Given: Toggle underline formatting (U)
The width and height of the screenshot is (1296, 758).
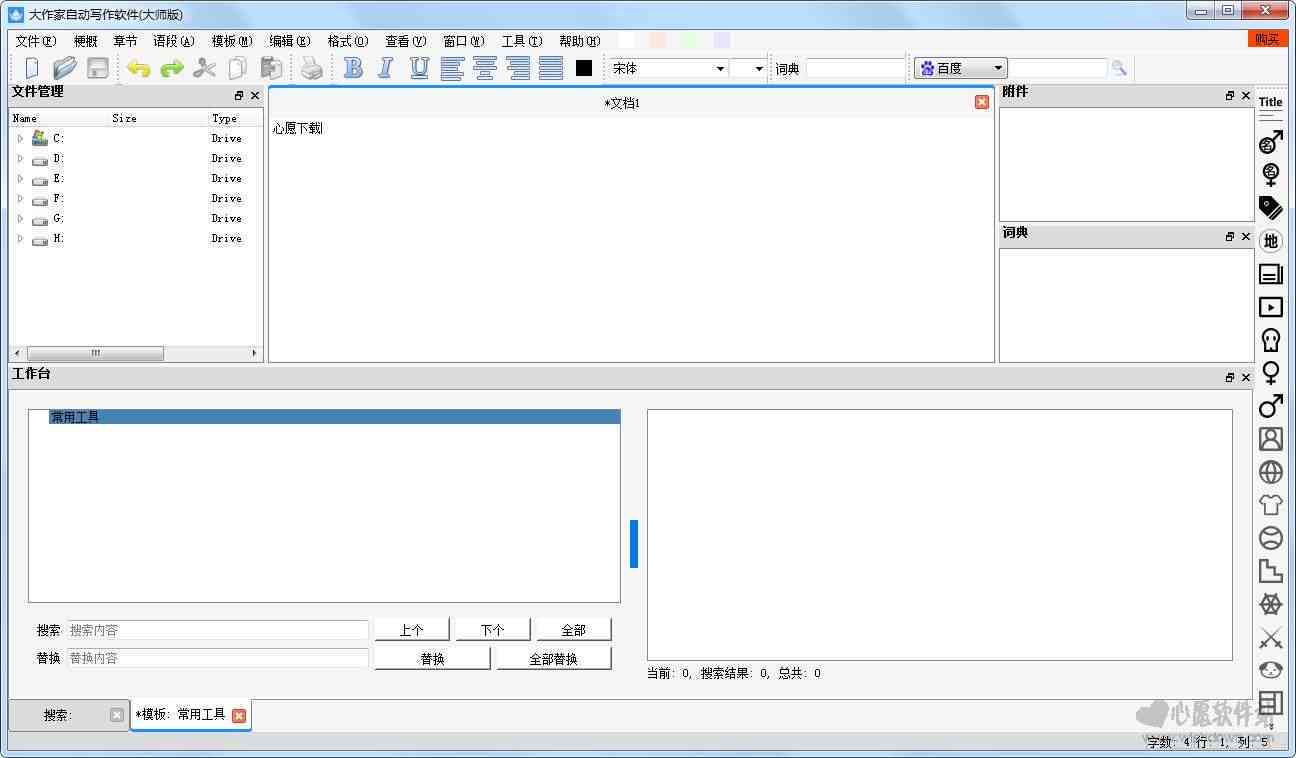Looking at the screenshot, I should [x=419, y=68].
